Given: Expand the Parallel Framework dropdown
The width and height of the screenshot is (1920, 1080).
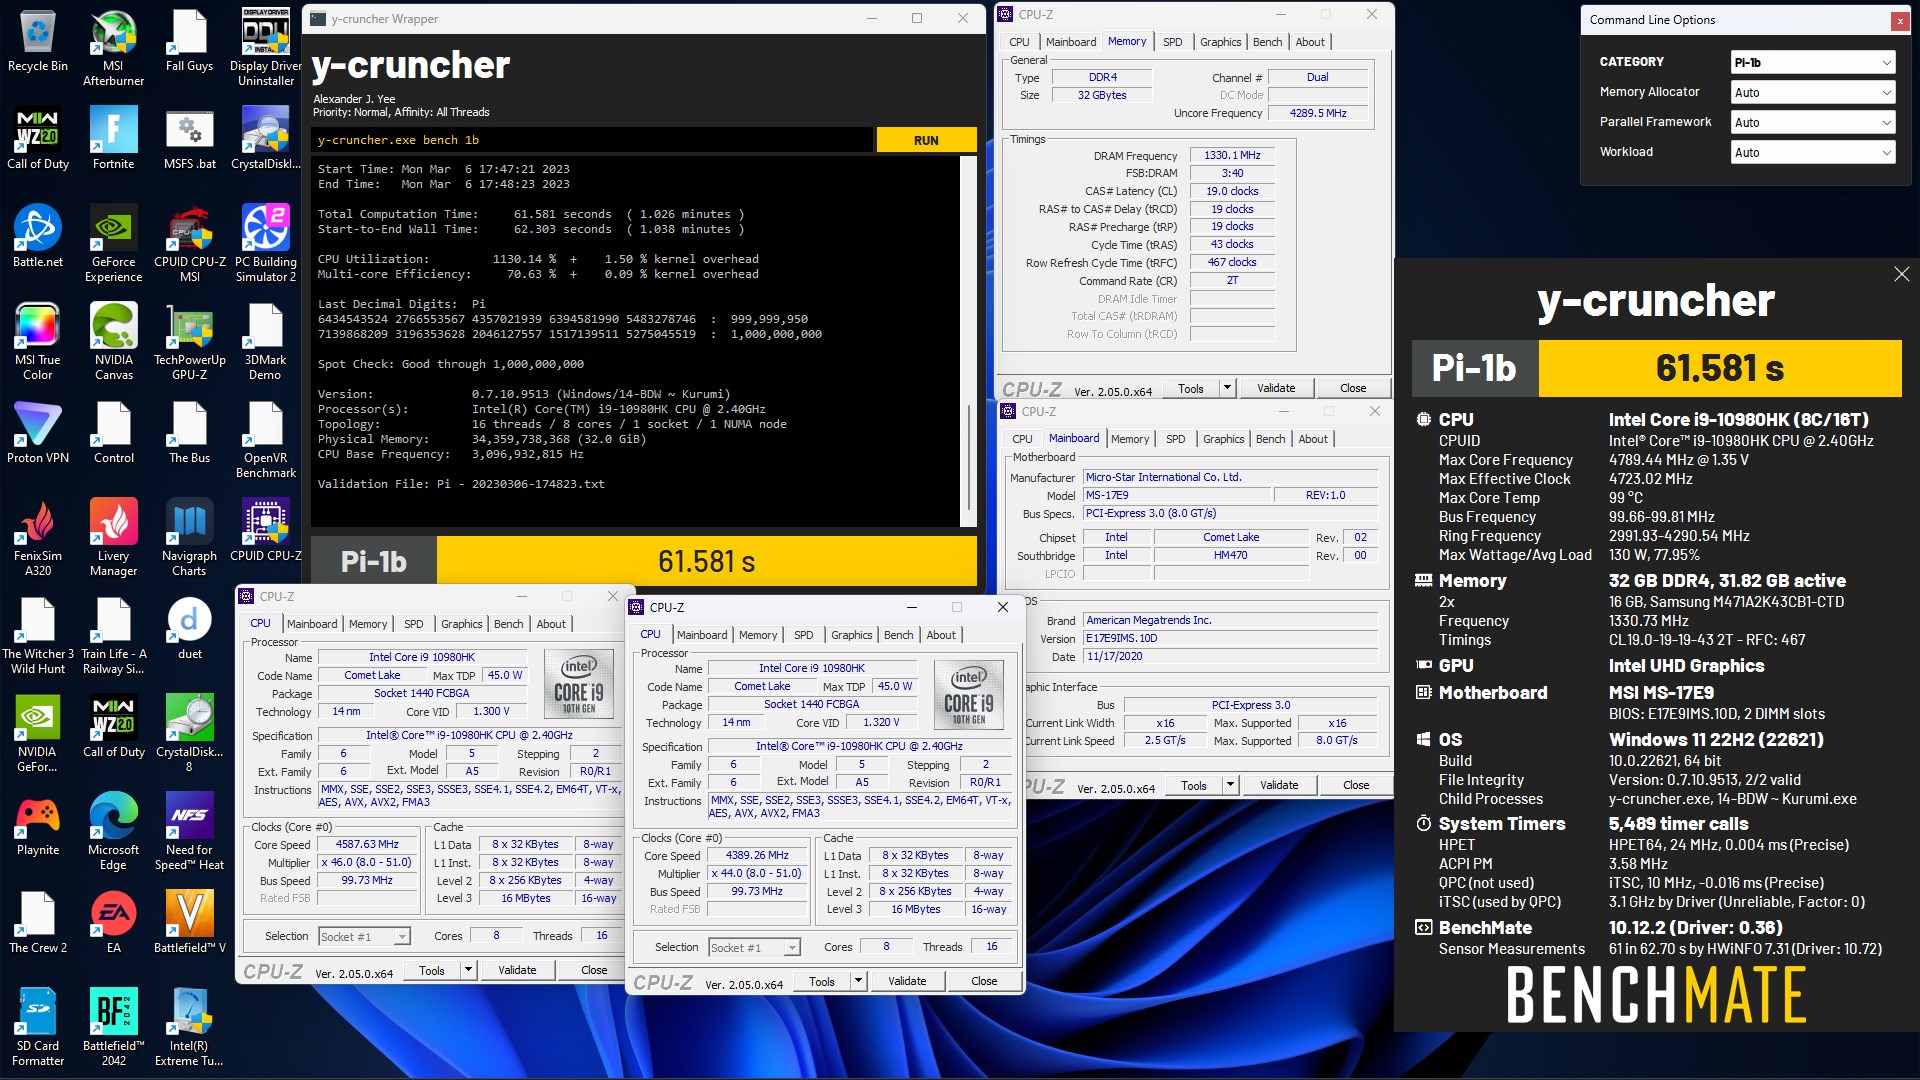Looking at the screenshot, I should pyautogui.click(x=1813, y=122).
